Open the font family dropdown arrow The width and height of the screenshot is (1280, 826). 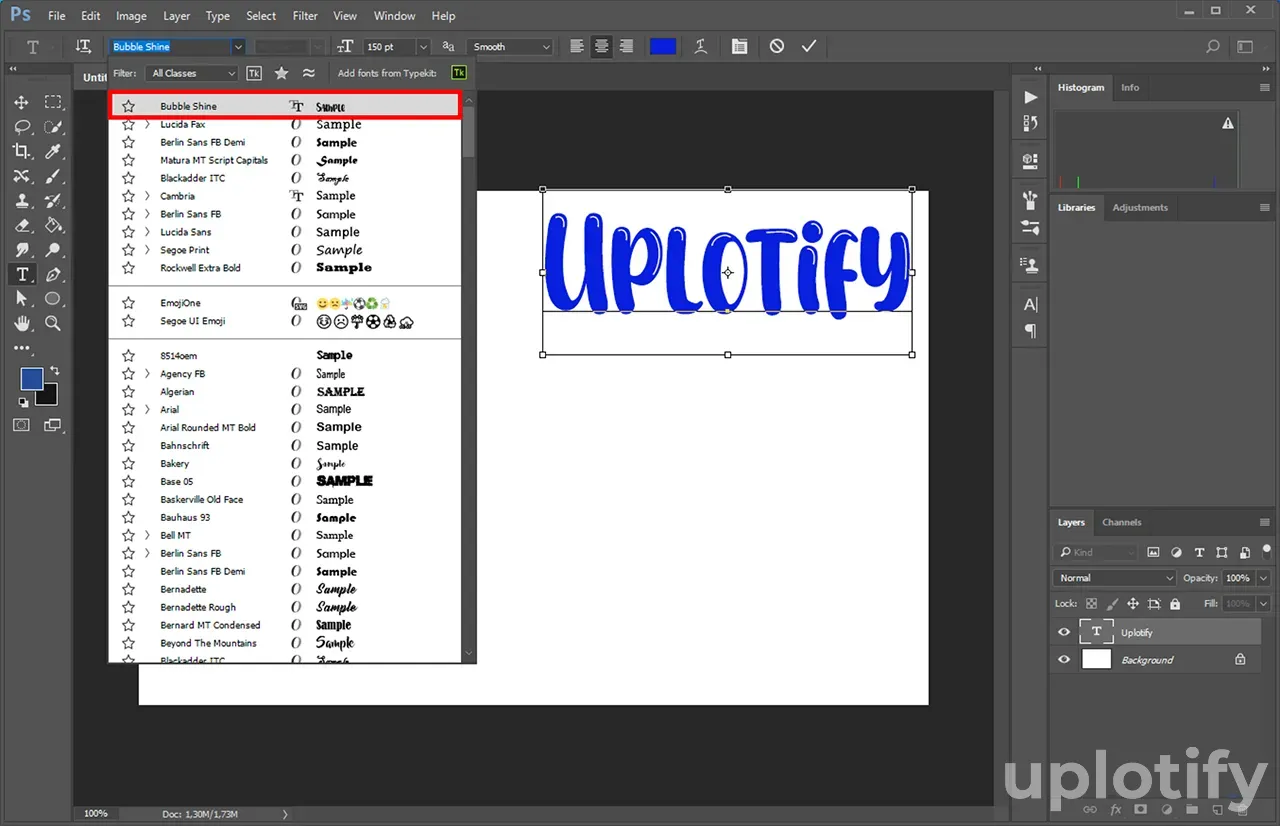(238, 47)
